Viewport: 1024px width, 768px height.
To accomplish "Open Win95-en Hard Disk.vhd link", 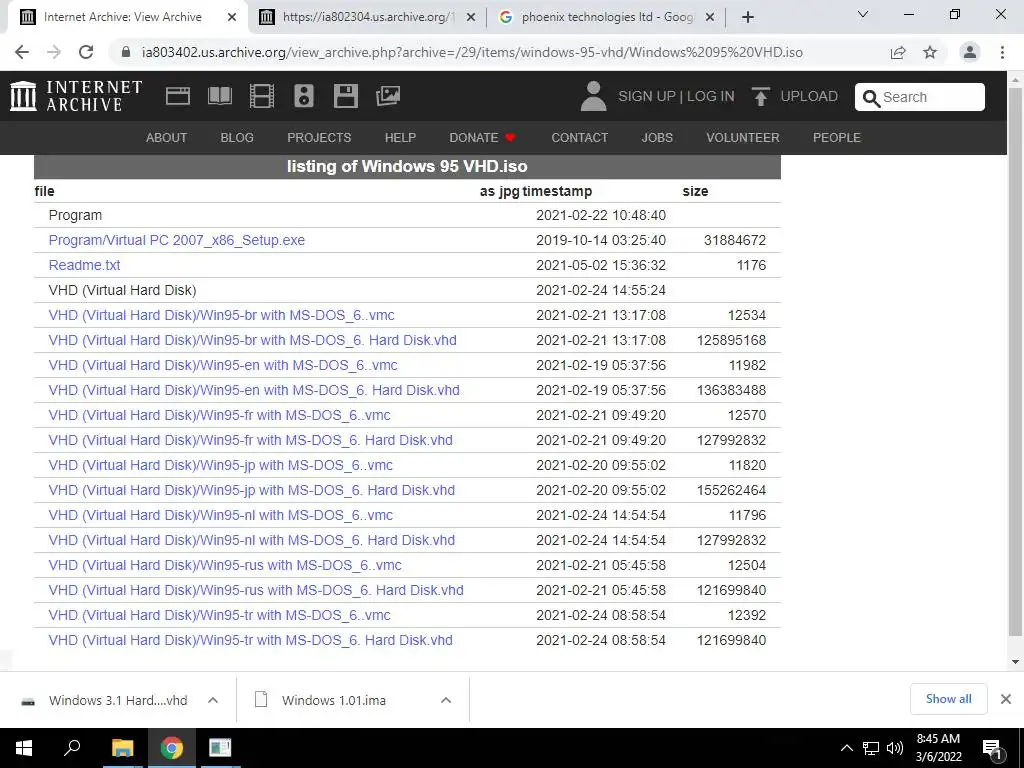I will coord(254,391).
